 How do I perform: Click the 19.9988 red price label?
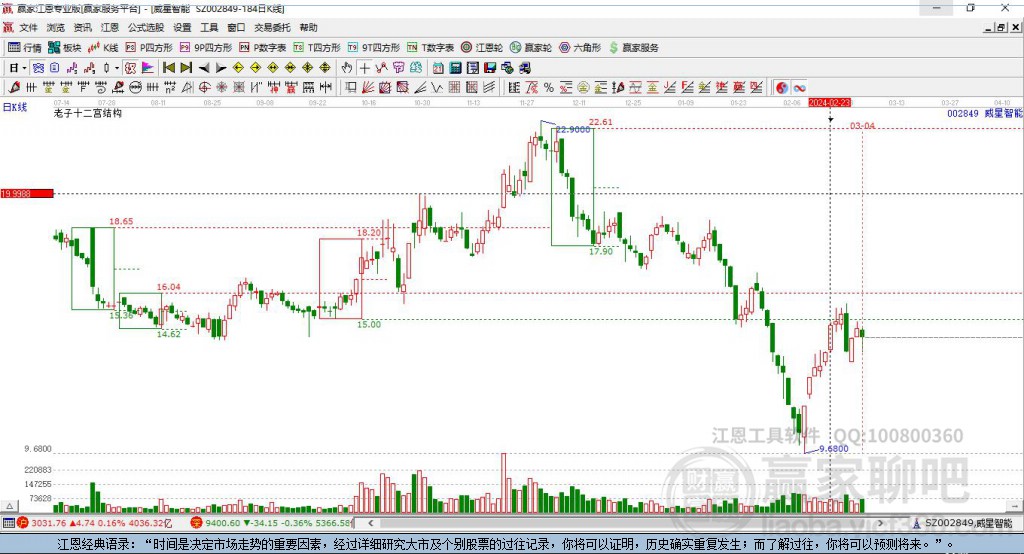tap(27, 193)
